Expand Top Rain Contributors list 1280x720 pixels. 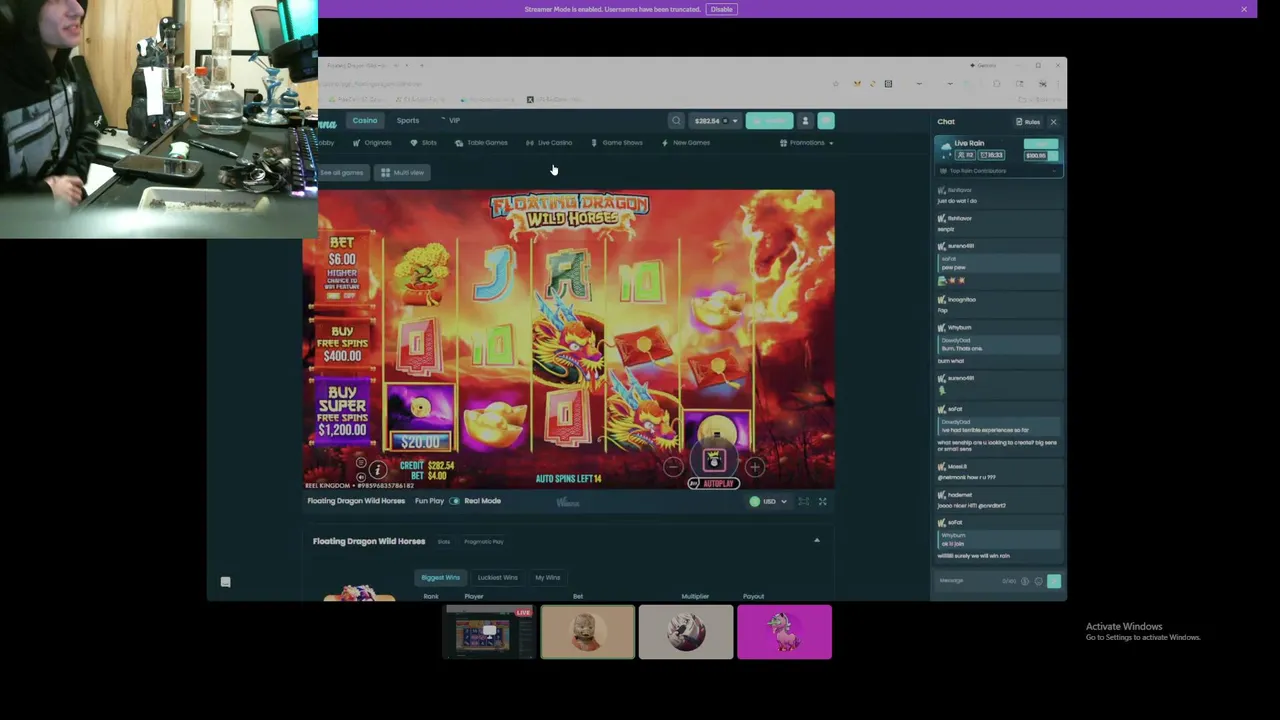click(x=997, y=171)
